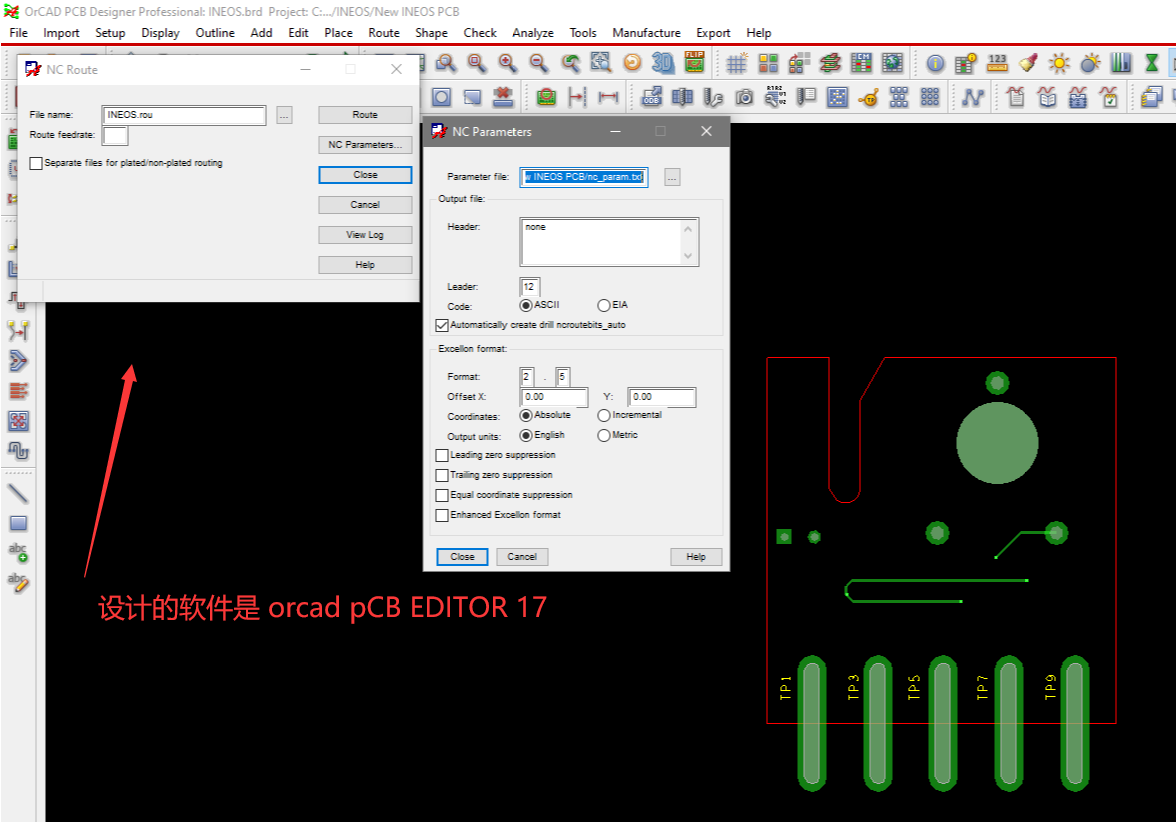Screen dimensions: 1176x822
Task: Open the File menu
Action: (x=18, y=33)
